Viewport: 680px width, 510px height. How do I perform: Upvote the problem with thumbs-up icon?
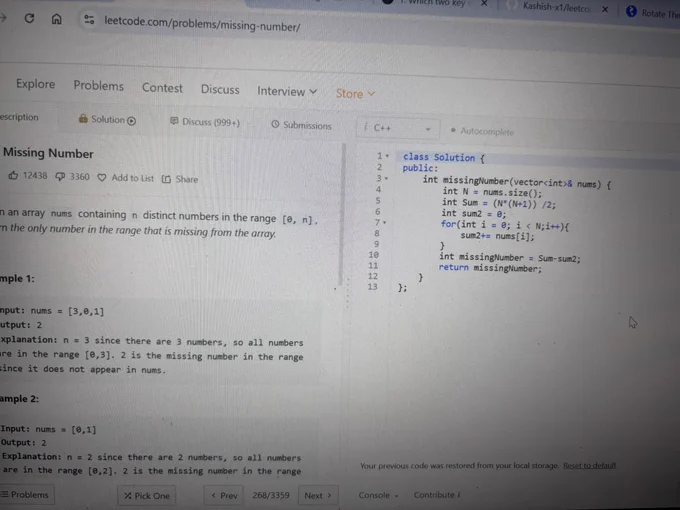(x=13, y=175)
